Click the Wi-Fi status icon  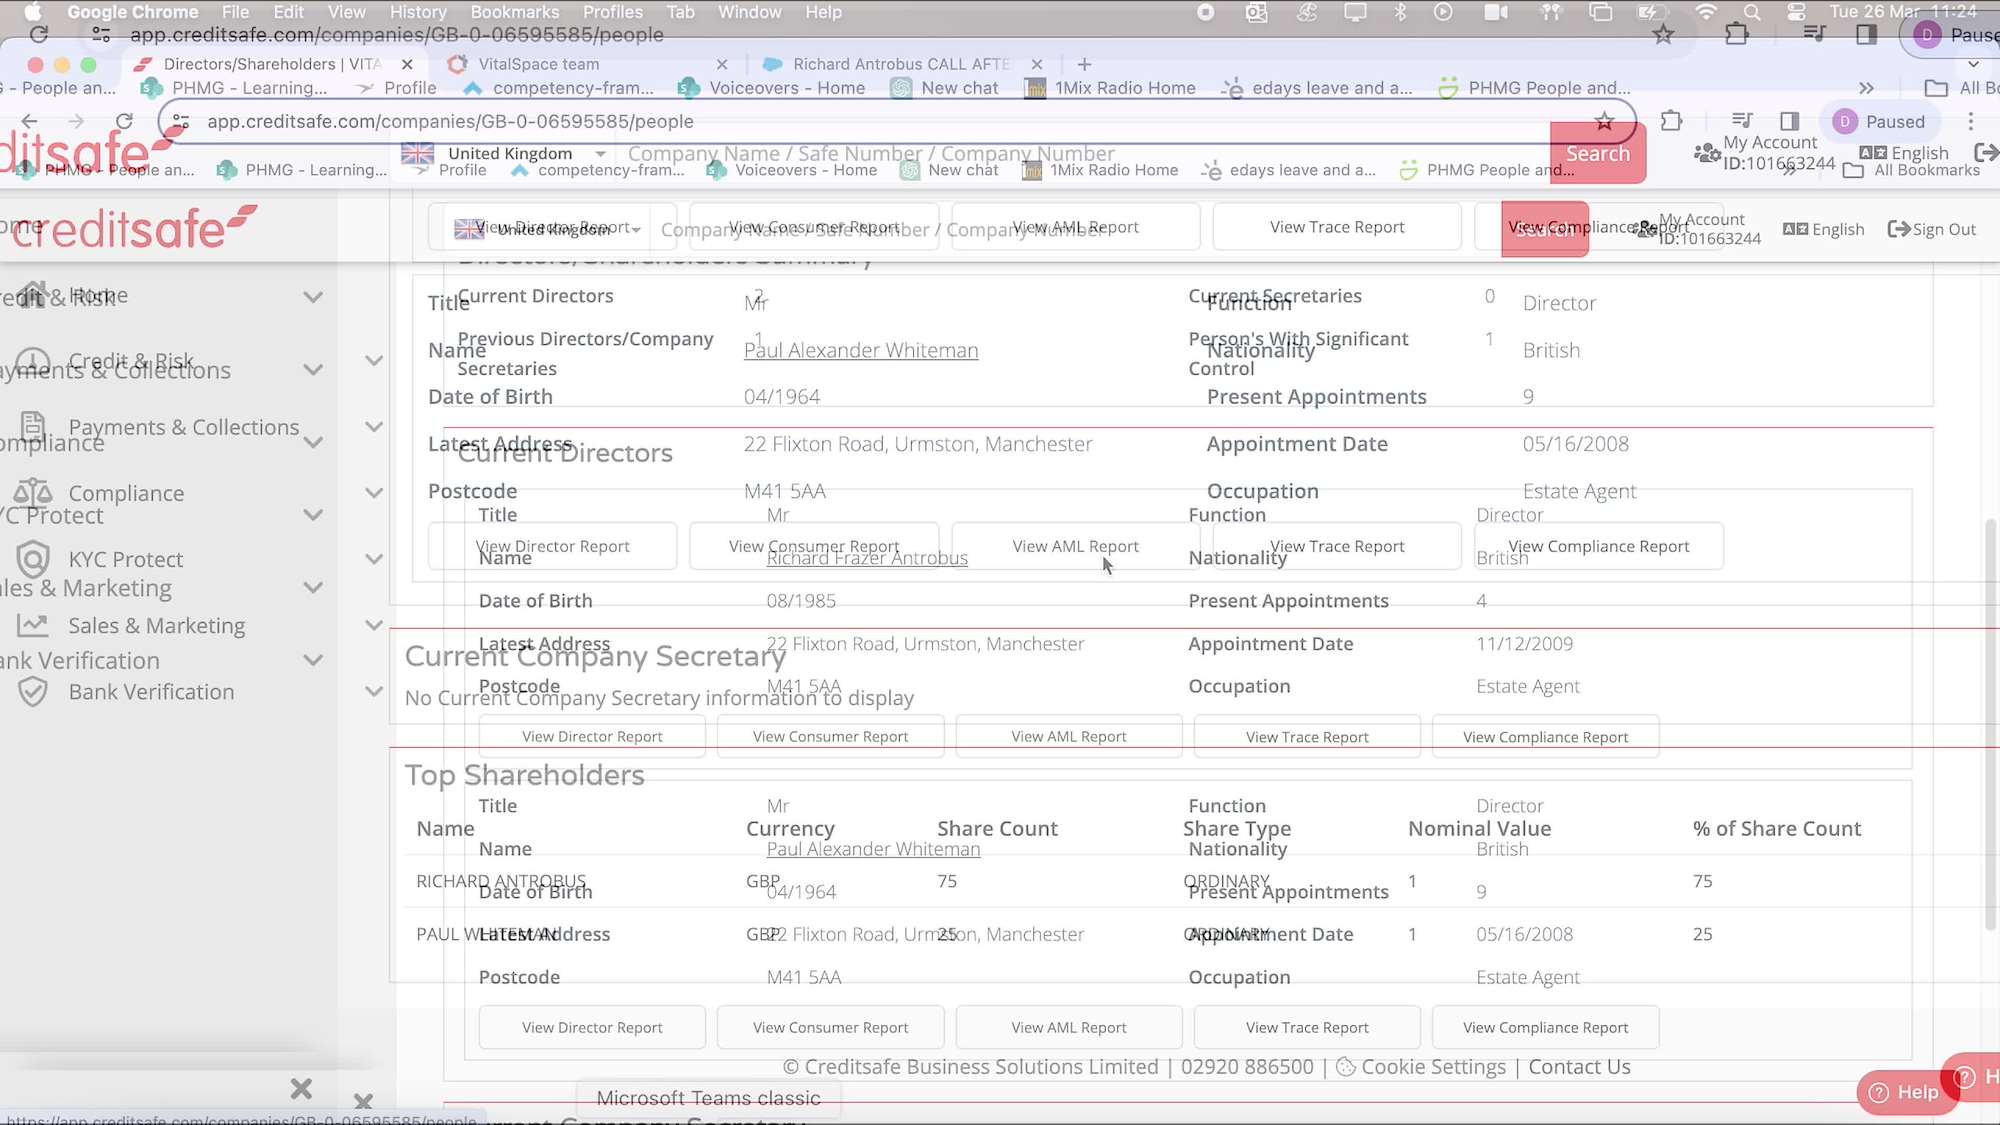coord(1706,12)
